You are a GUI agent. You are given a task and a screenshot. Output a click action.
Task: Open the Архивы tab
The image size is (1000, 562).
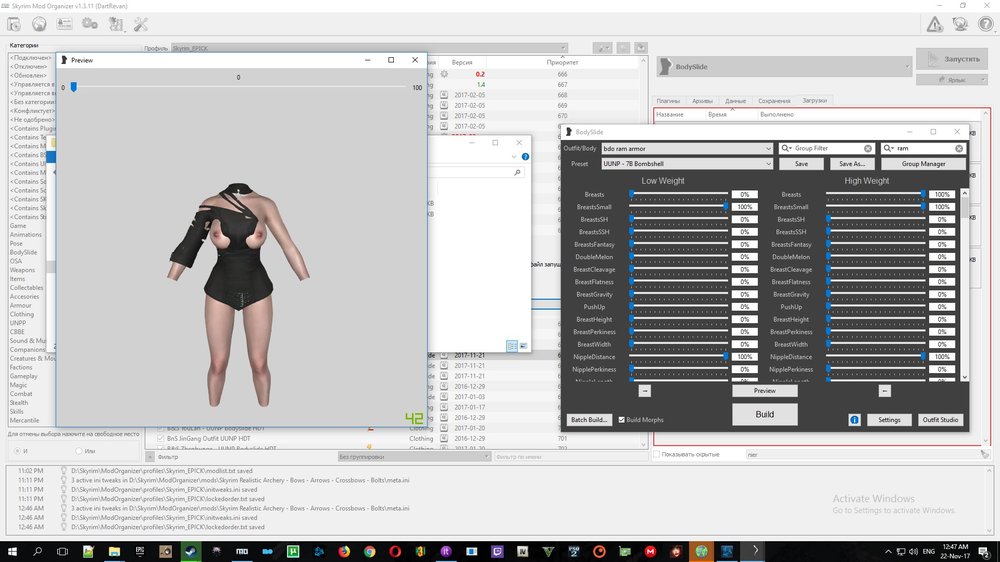coord(702,101)
